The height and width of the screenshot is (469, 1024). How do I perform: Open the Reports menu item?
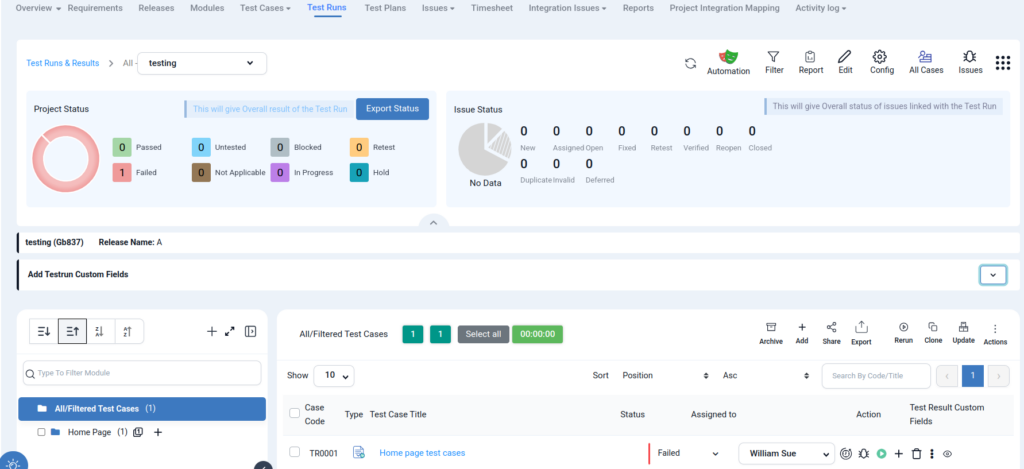(x=638, y=8)
